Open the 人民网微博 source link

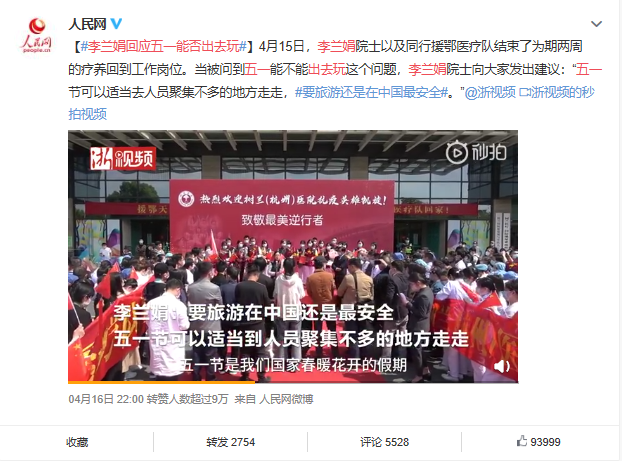click(286, 399)
